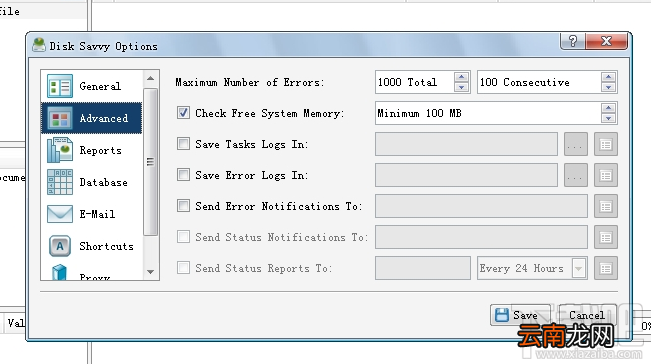Open the Shortcuts options category
Viewport: 651px width, 364px height.
click(91, 246)
